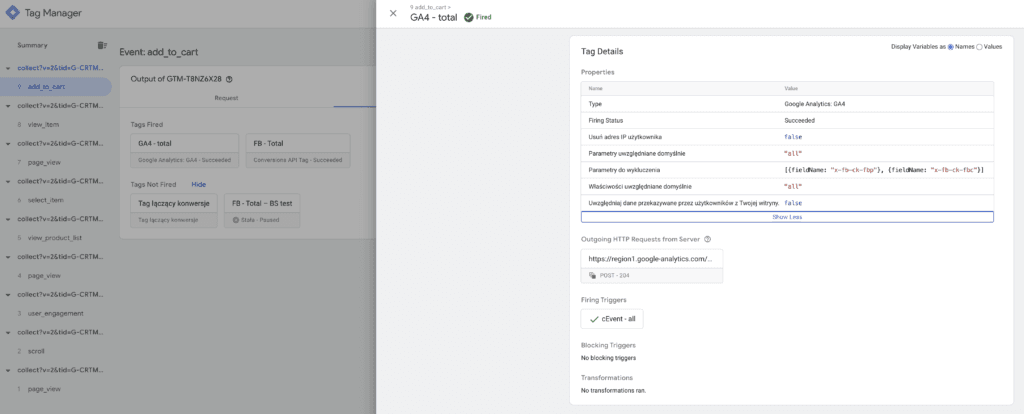Select the add_to_cart event
Viewport: 1024px width, 414px height.
click(x=56, y=86)
